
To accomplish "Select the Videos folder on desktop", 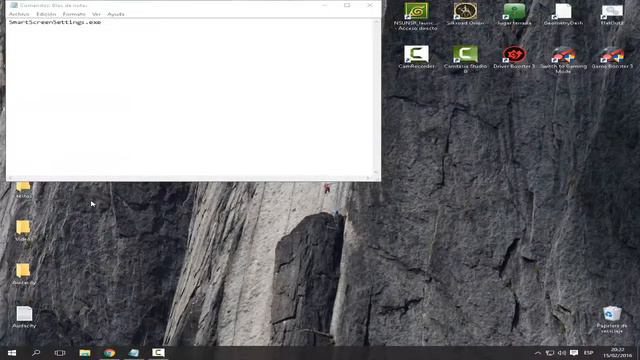I will [x=23, y=231].
